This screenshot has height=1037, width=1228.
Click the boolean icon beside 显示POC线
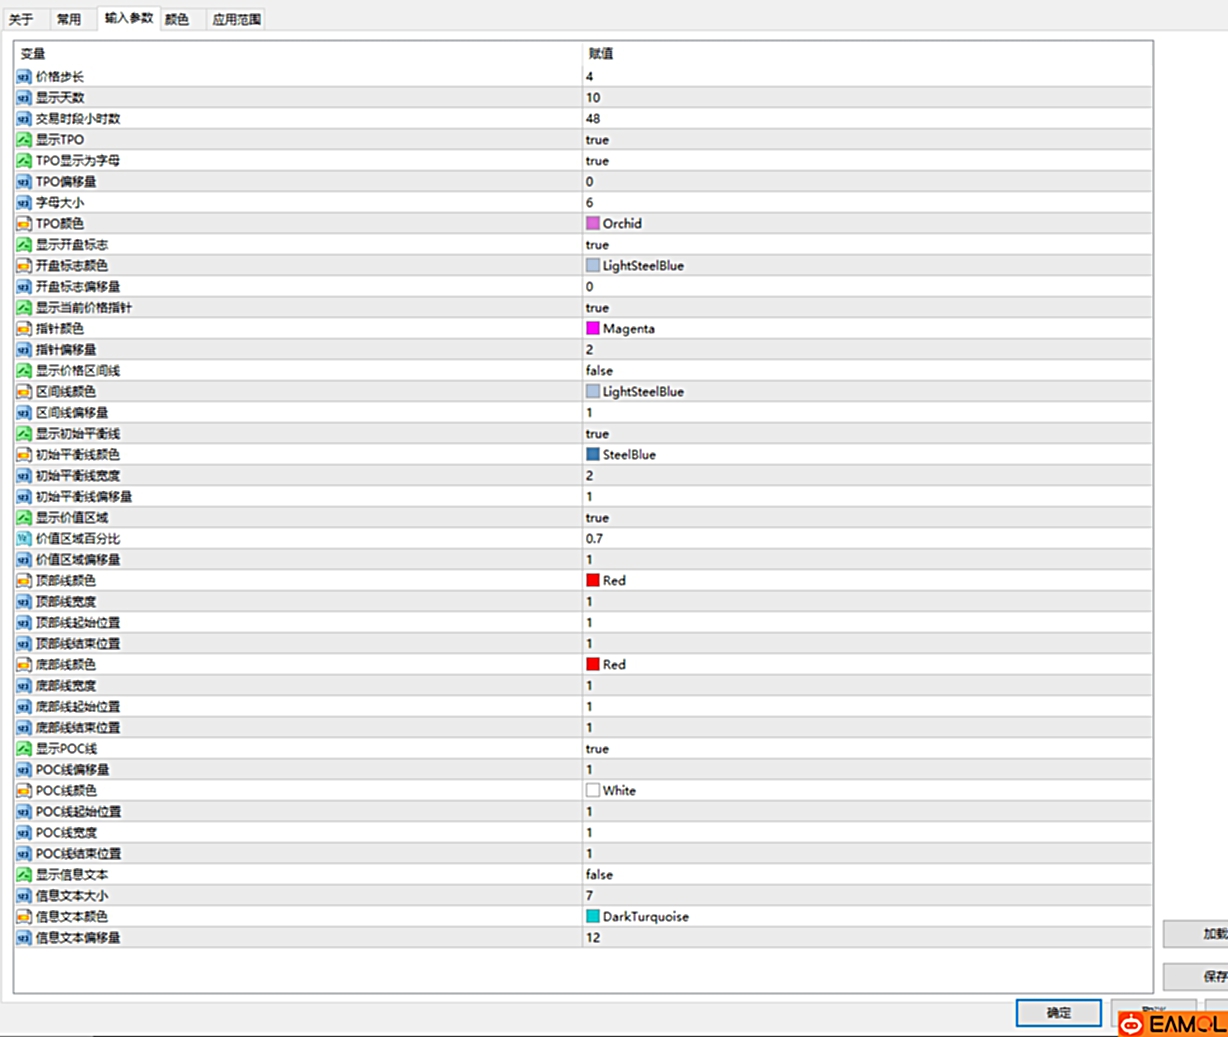tap(24, 749)
